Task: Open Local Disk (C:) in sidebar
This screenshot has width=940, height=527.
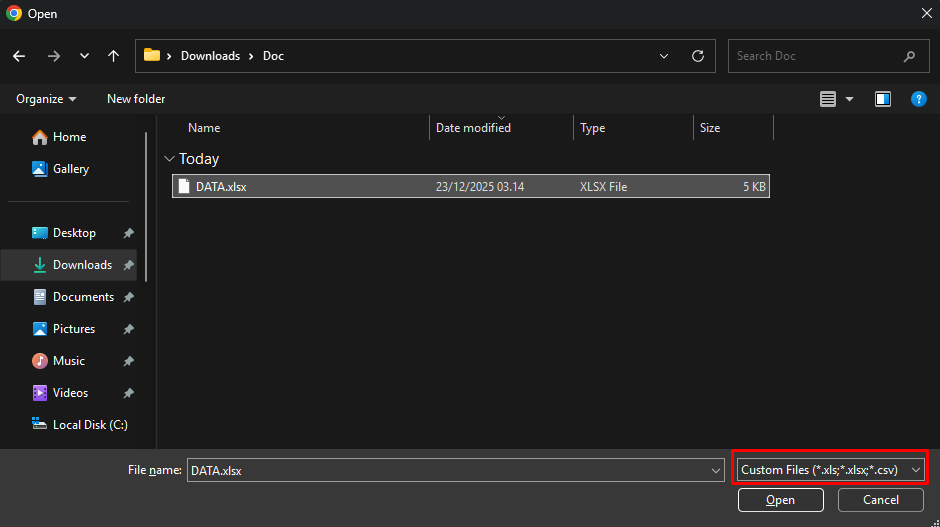Action: (x=89, y=425)
